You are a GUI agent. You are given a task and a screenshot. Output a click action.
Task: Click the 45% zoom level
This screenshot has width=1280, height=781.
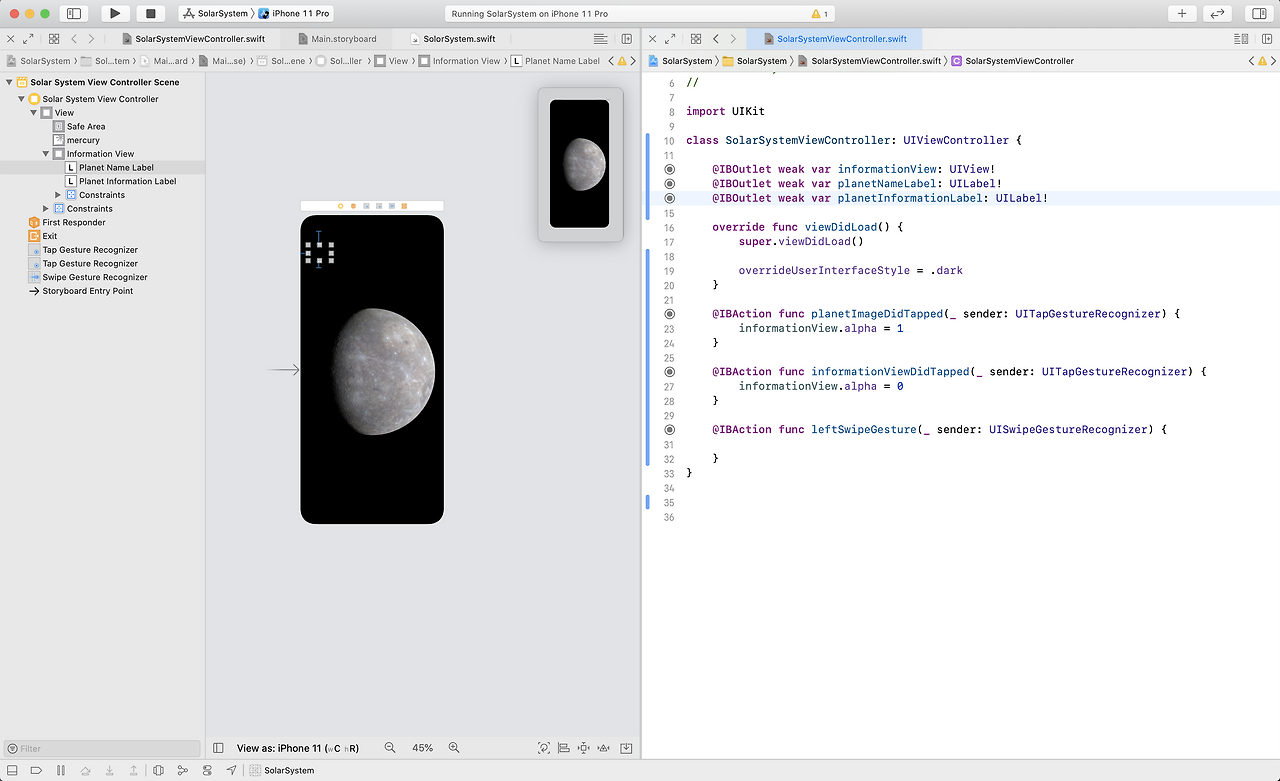(x=423, y=748)
